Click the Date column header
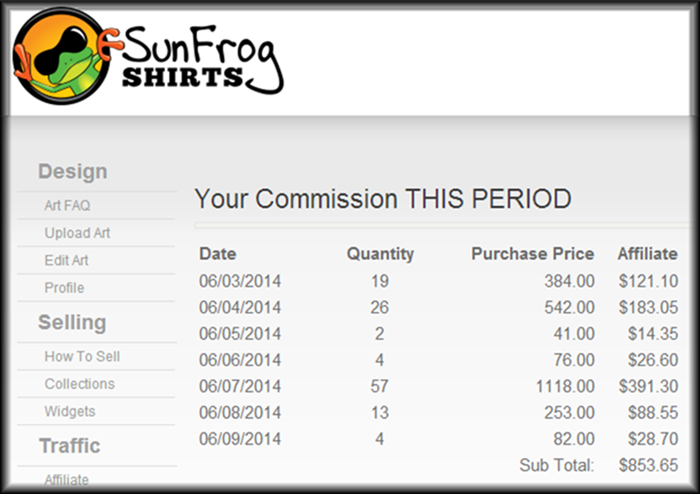Screen dimensions: 700x494 point(218,254)
